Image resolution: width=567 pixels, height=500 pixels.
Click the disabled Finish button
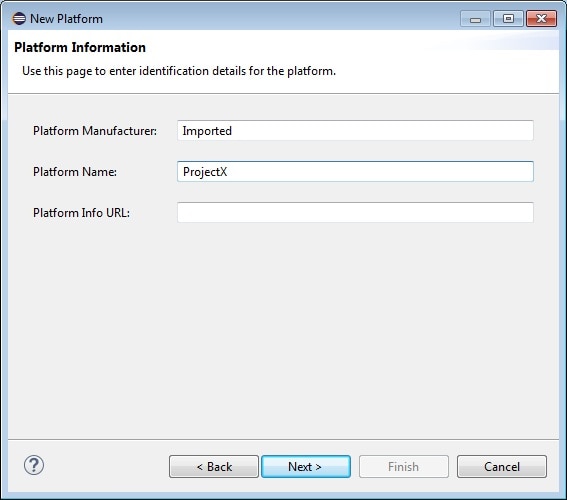(x=404, y=467)
